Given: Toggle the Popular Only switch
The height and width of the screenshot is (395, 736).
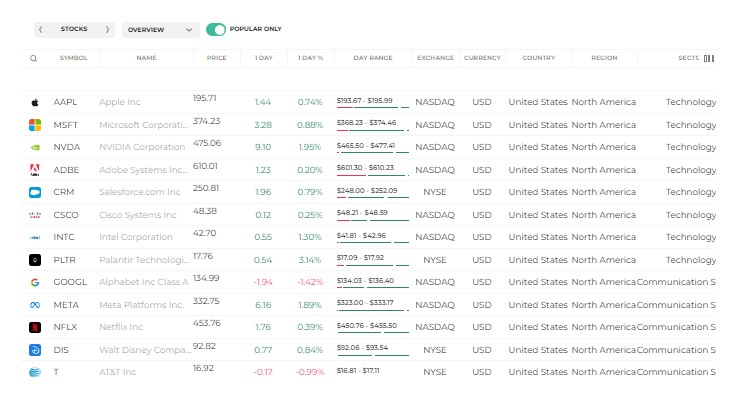Looking at the screenshot, I should click(216, 29).
